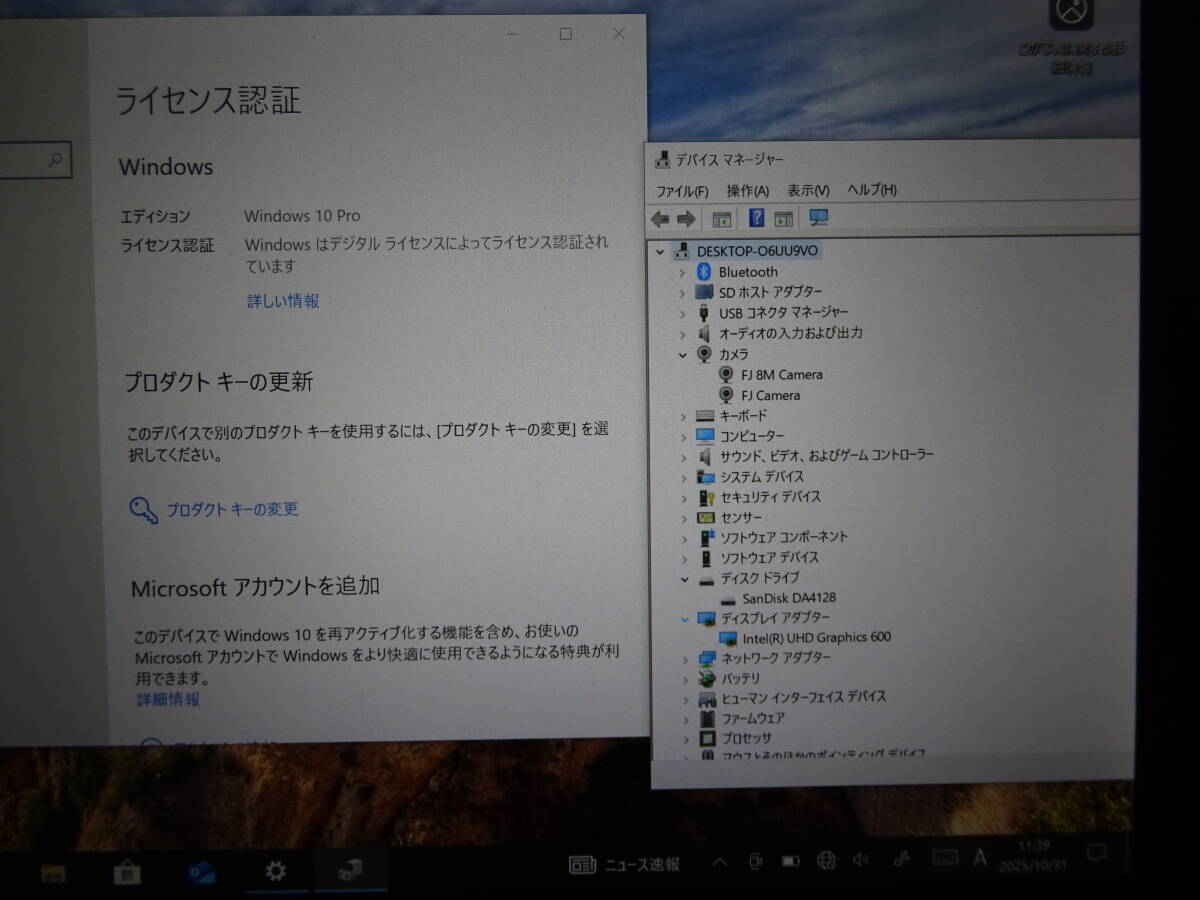Select the SanDisk DA4128 disk drive
1200x900 pixels.
[789, 598]
